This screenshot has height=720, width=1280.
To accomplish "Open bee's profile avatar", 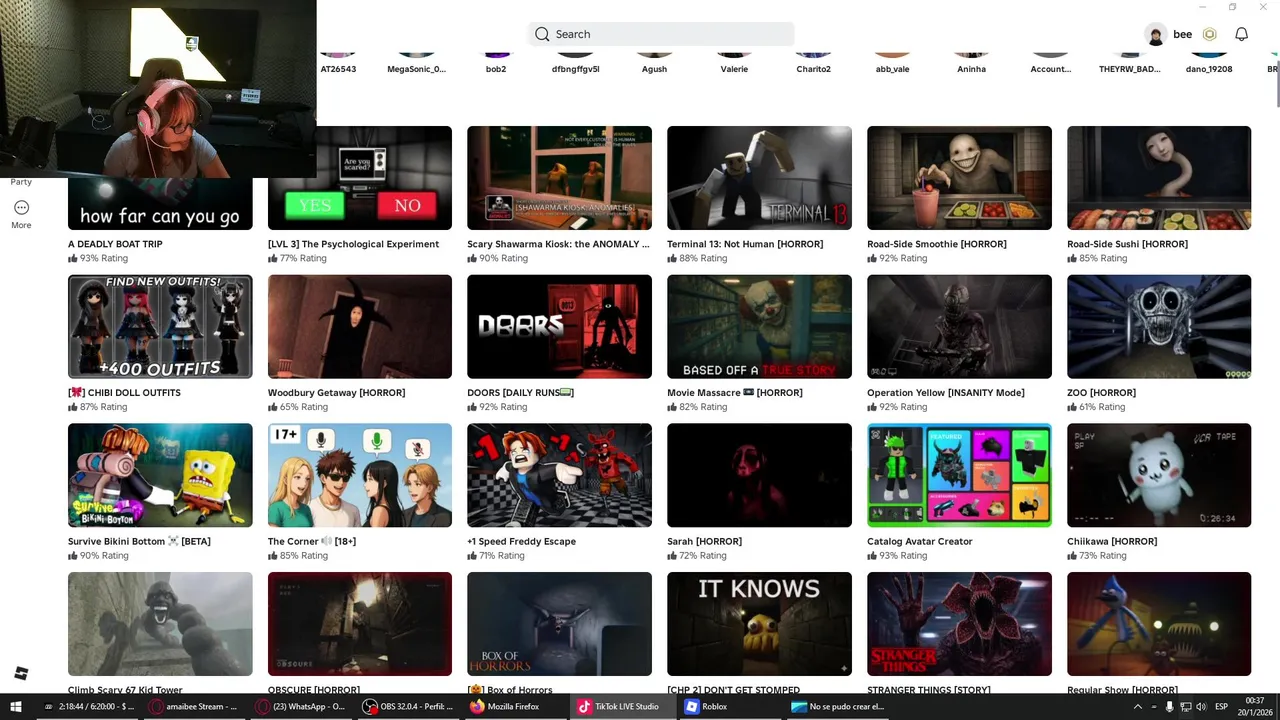I will (1156, 34).
